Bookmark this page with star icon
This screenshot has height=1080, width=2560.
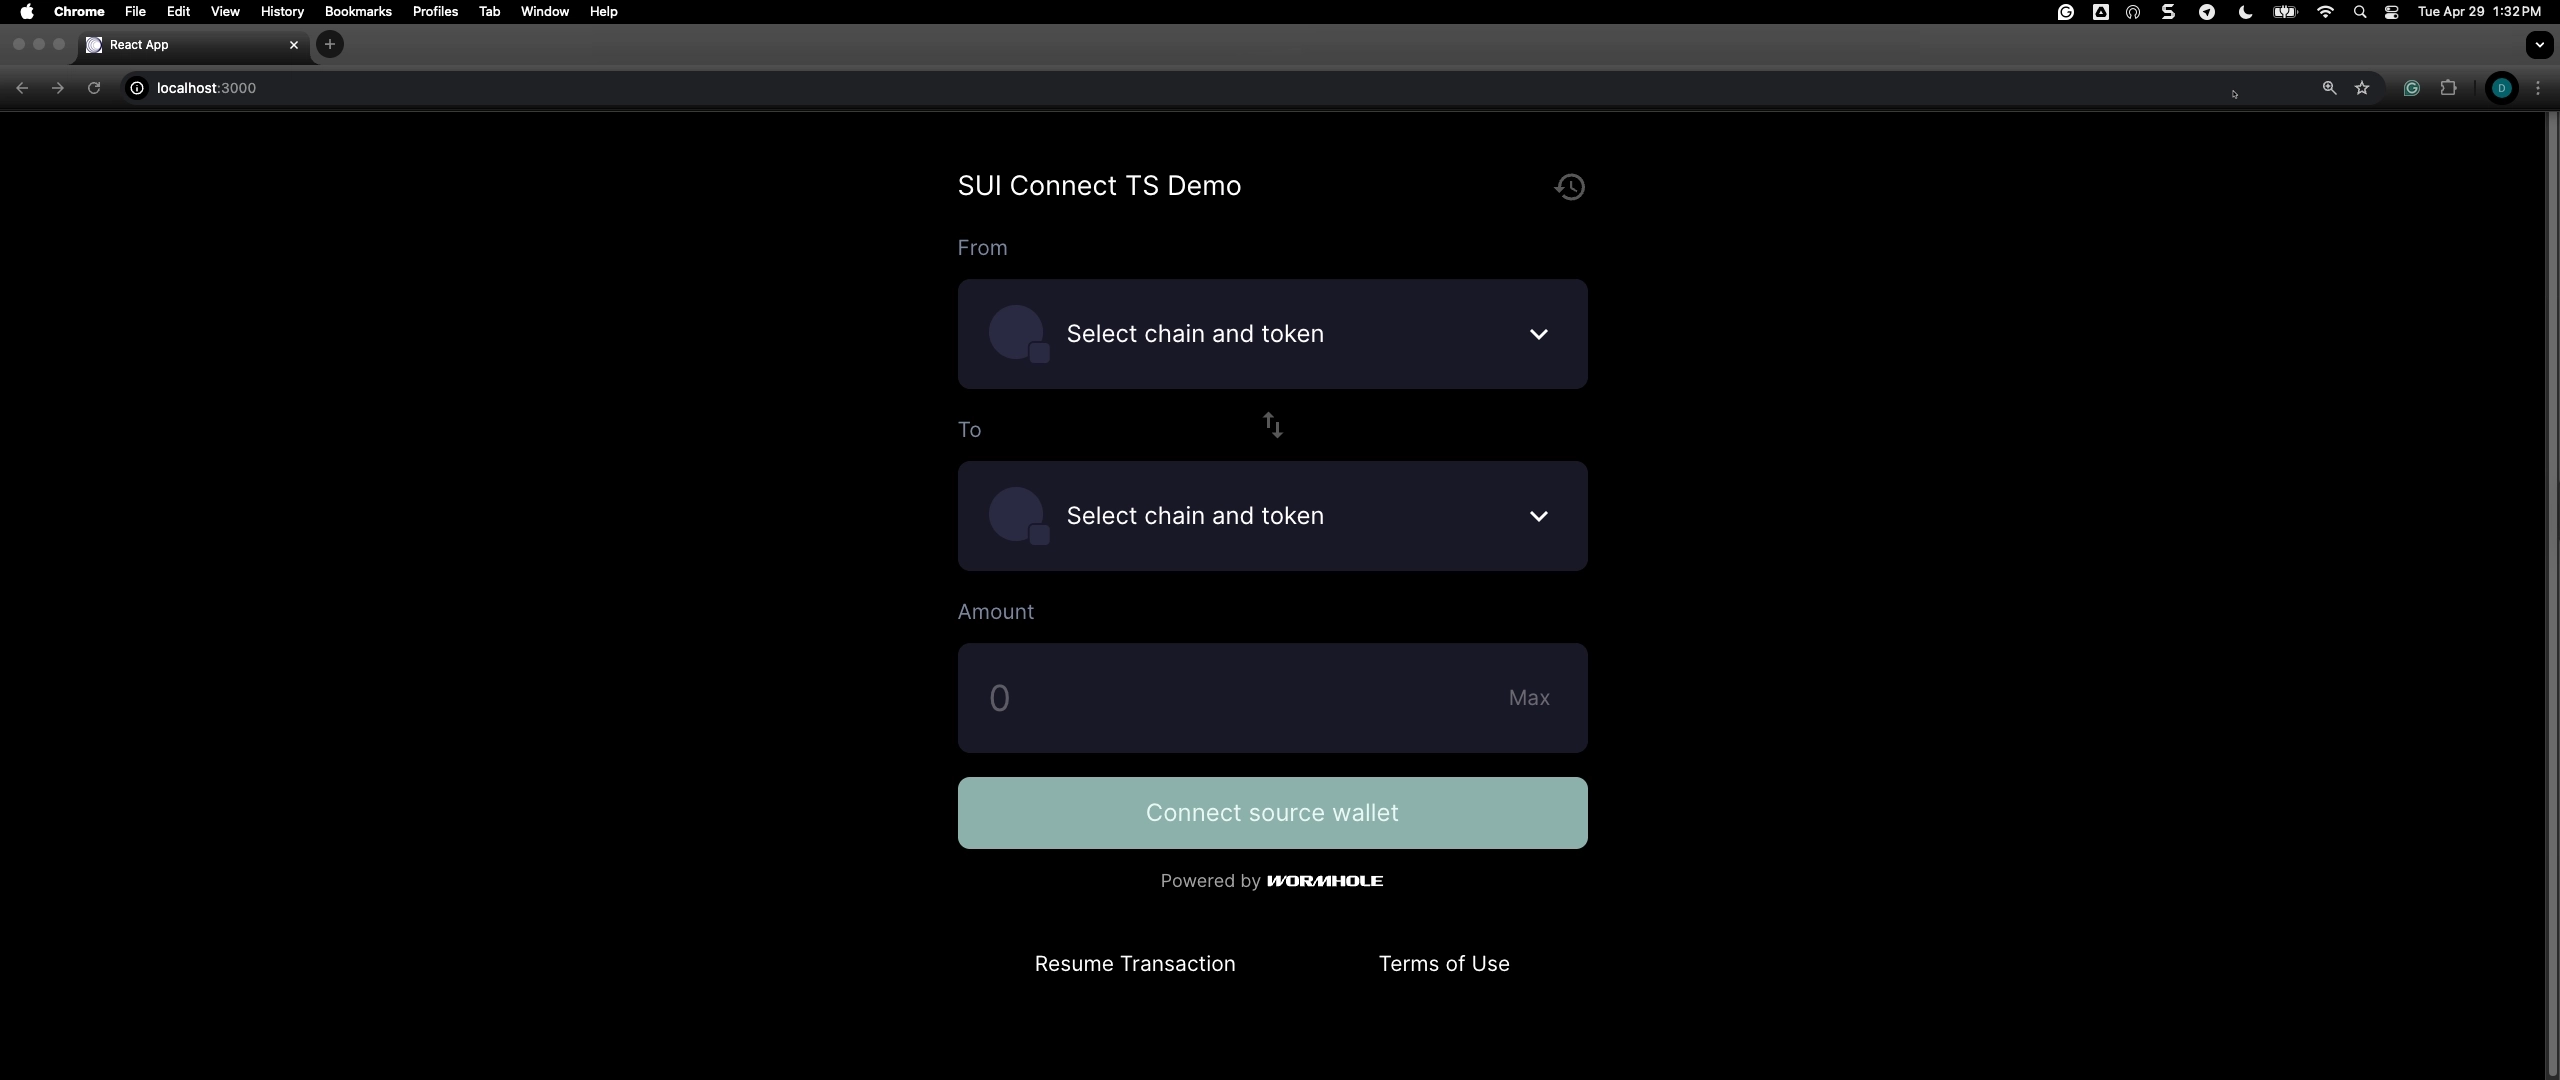(x=2362, y=88)
